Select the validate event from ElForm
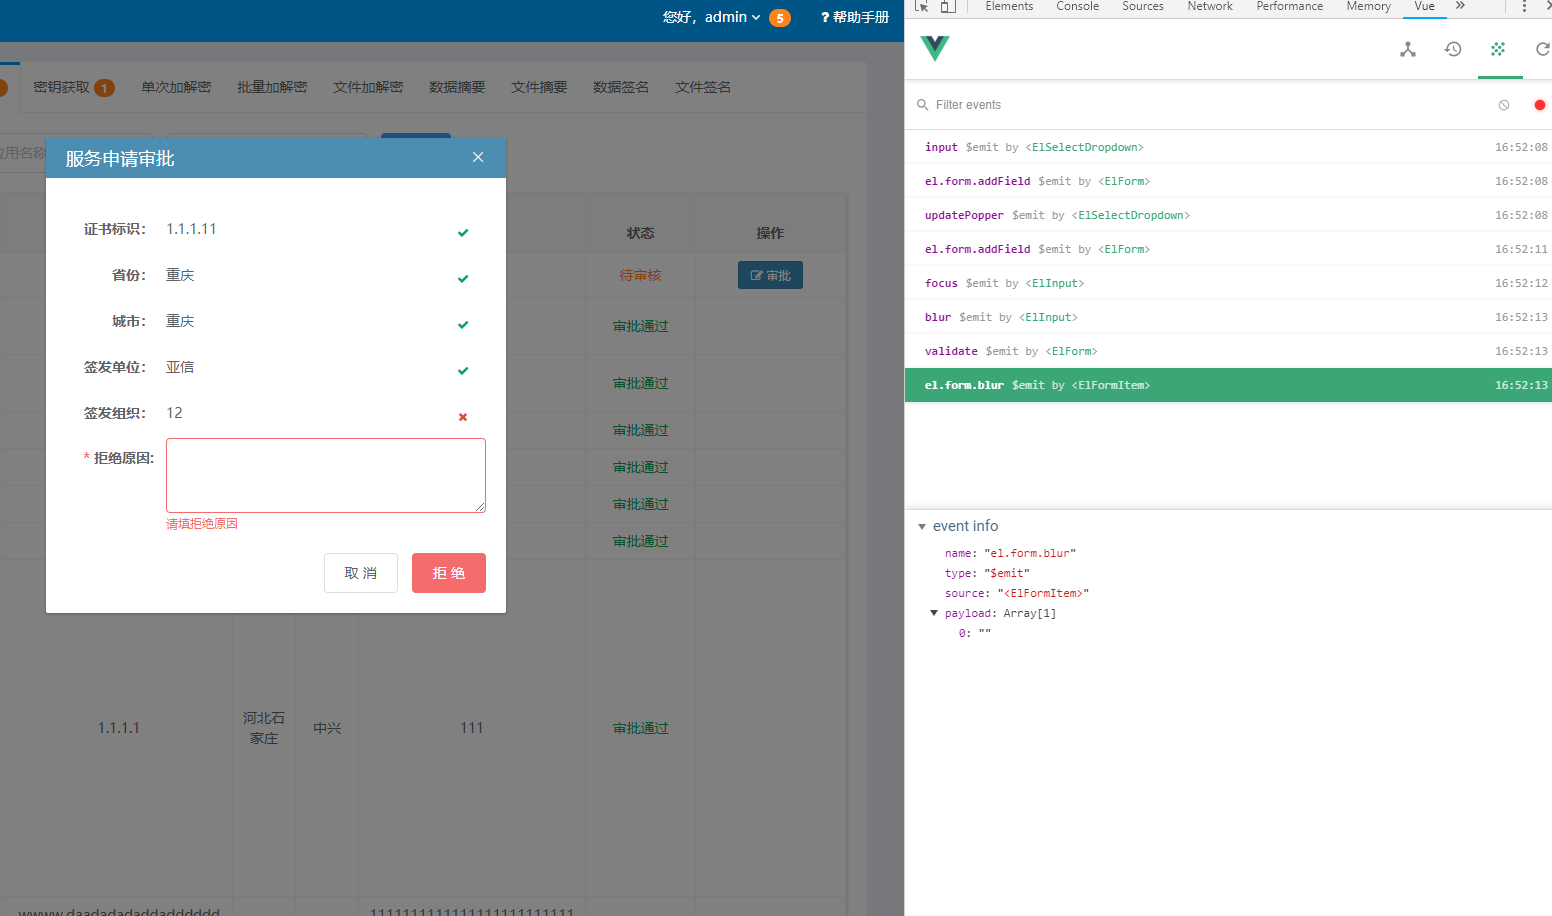The width and height of the screenshot is (1552, 916). coord(1228,351)
